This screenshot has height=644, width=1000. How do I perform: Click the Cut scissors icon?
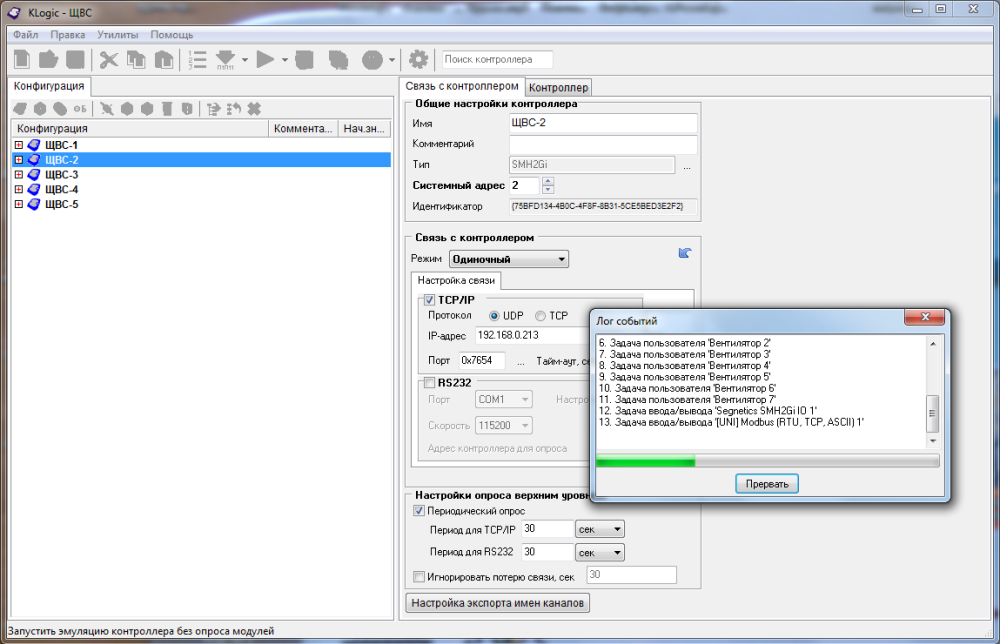(x=108, y=60)
